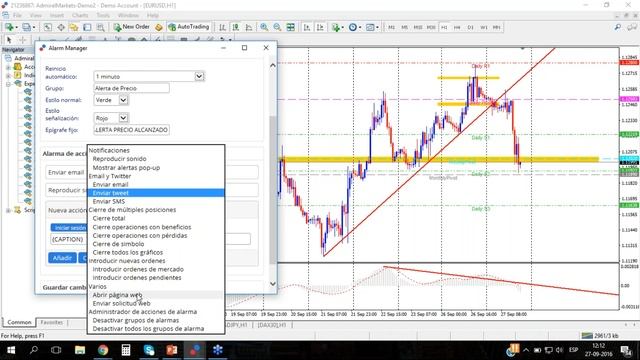Select the H4 timeframe

tap(457, 27)
